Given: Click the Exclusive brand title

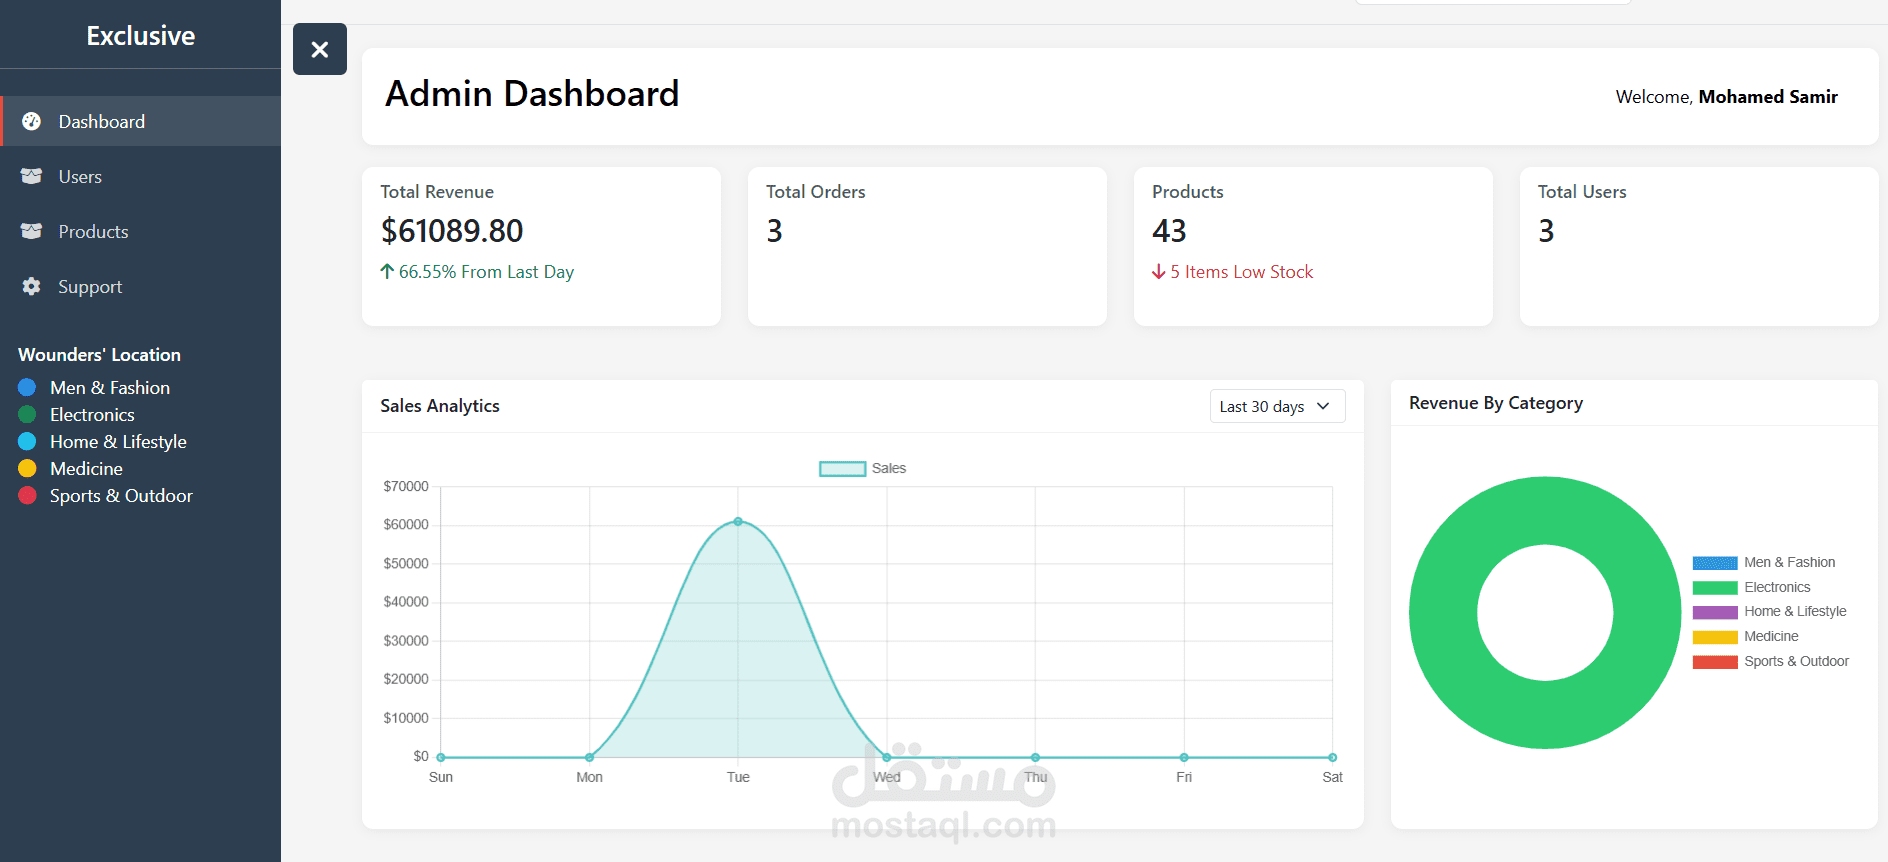Looking at the screenshot, I should [140, 36].
